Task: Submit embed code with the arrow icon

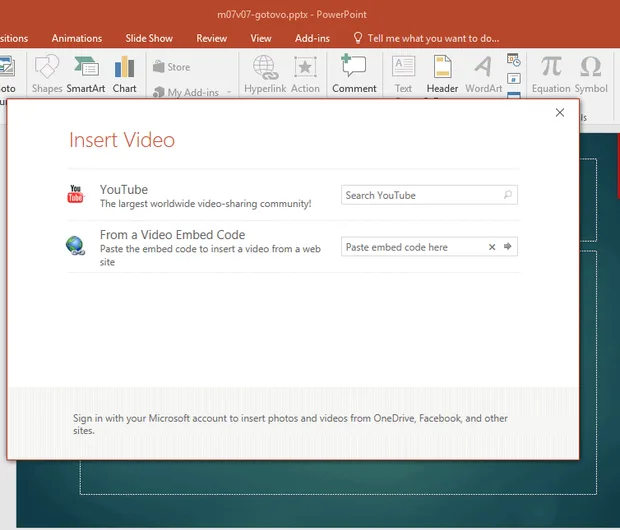Action: (x=508, y=247)
